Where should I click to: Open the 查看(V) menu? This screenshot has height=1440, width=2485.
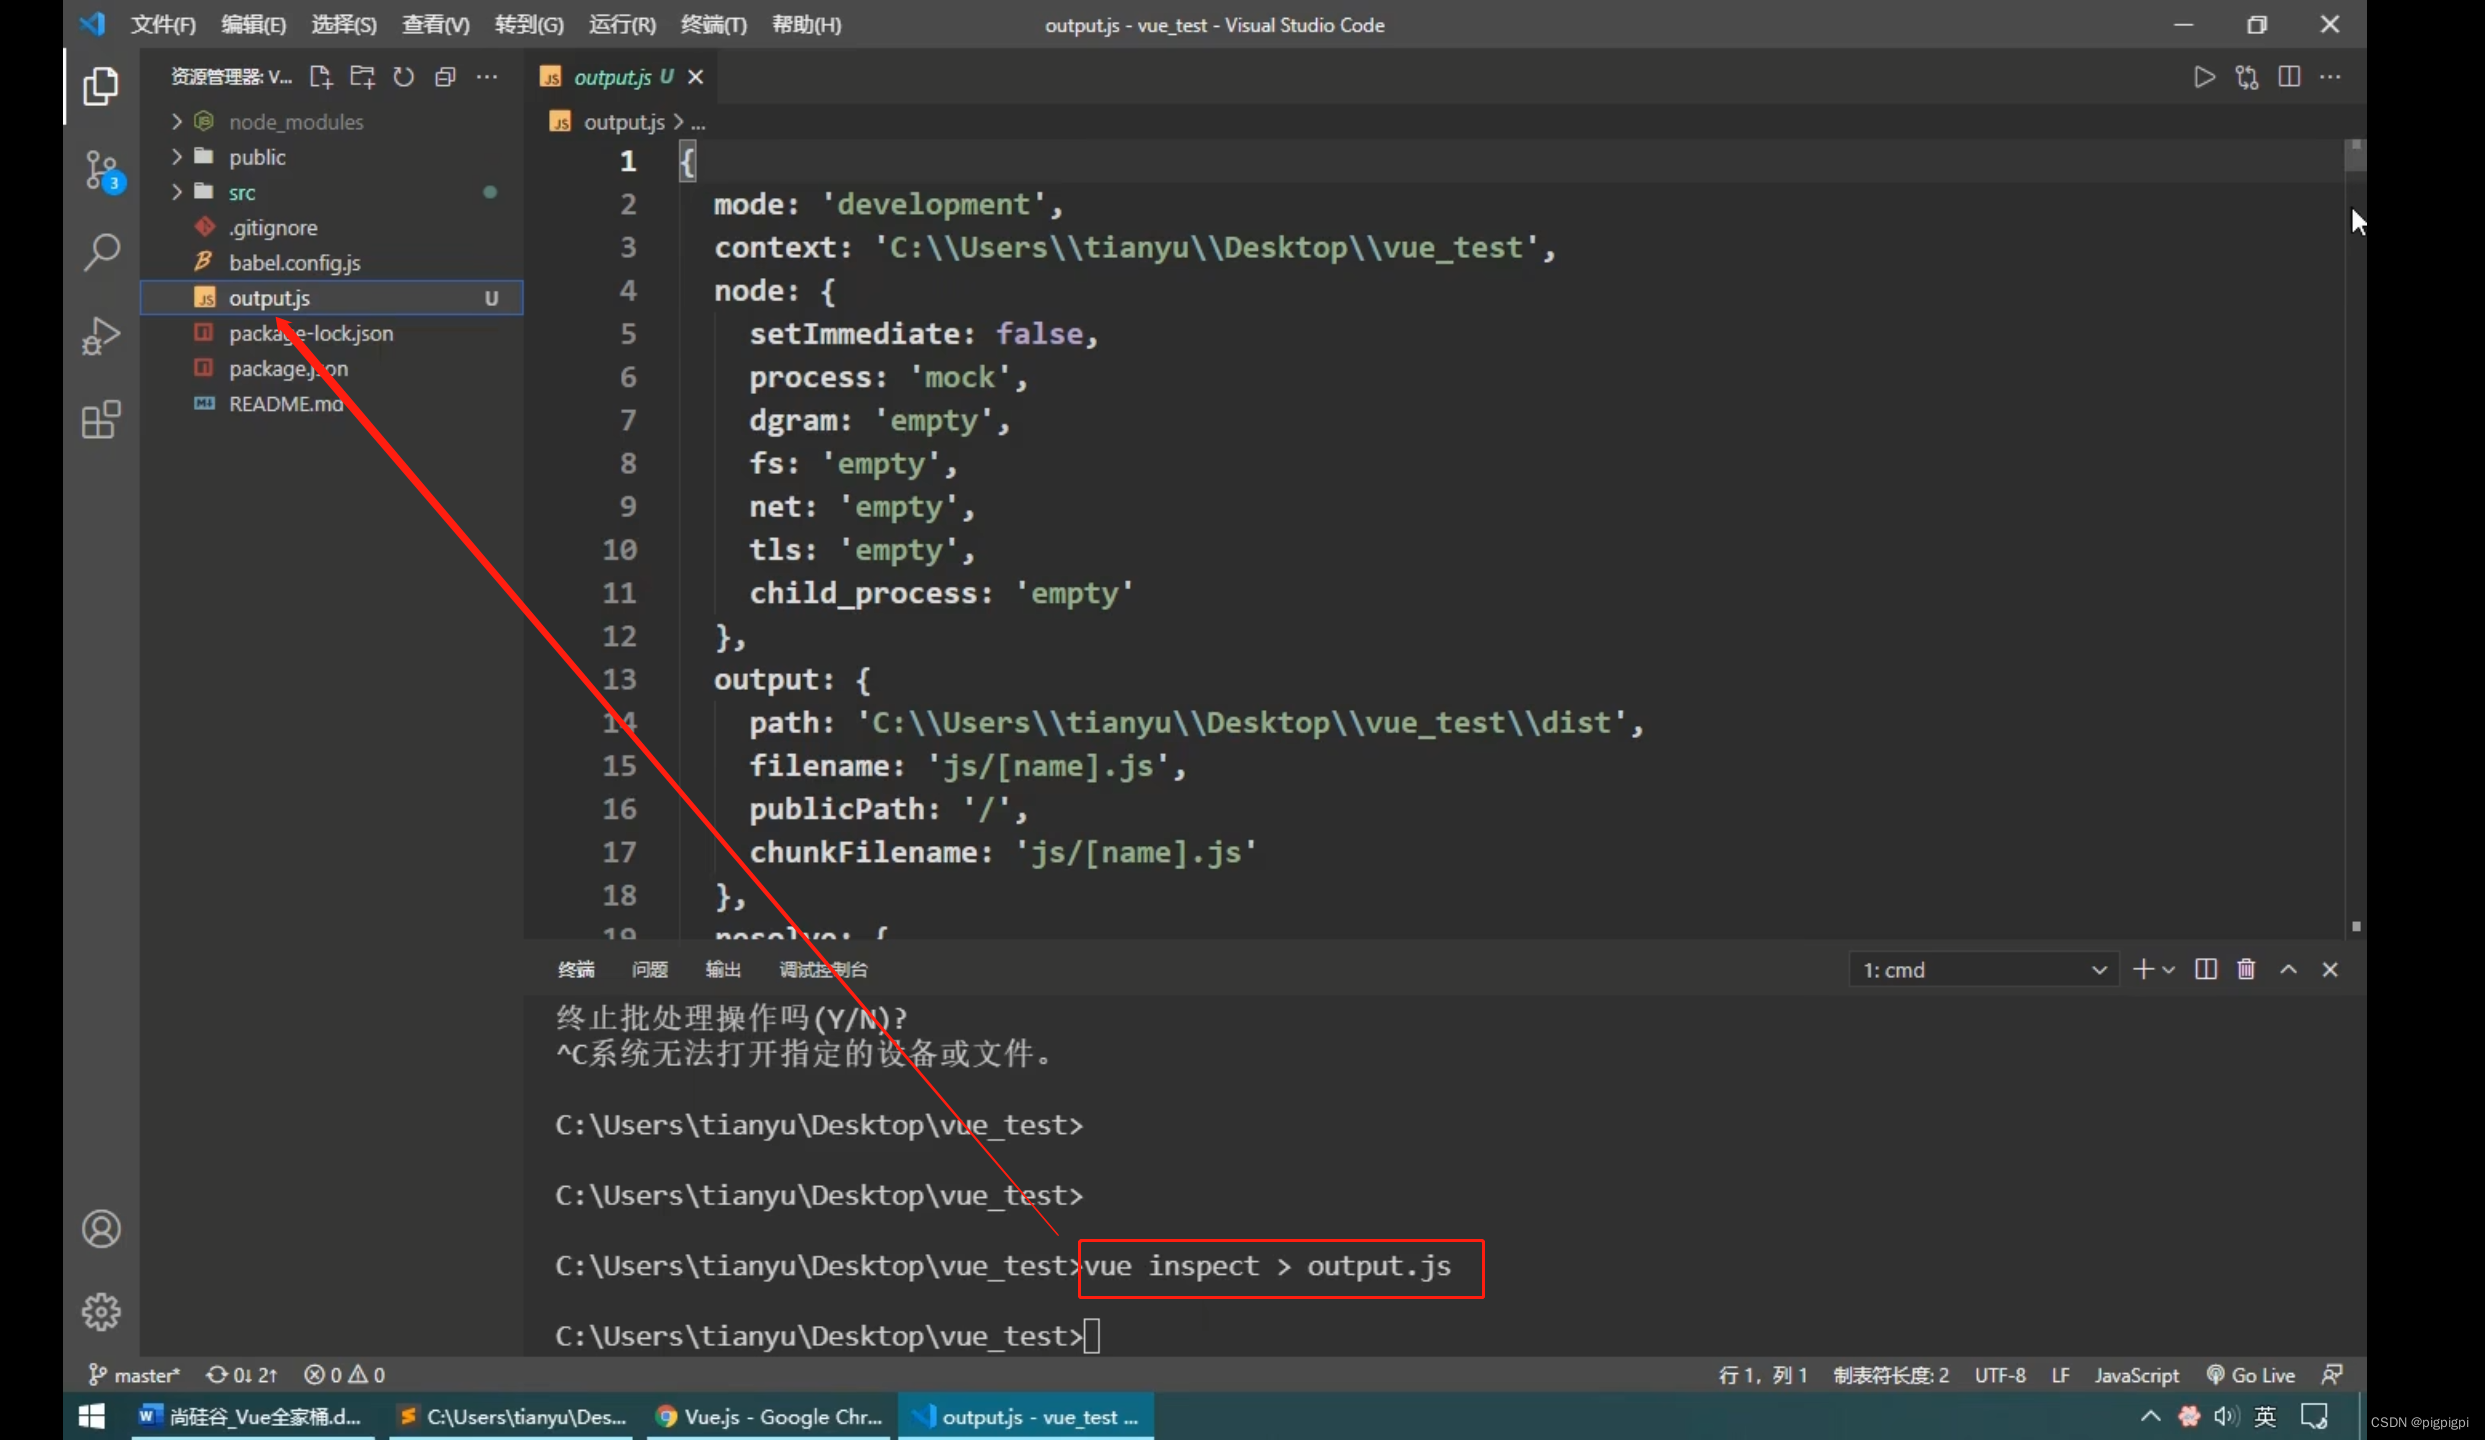pyautogui.click(x=435, y=24)
